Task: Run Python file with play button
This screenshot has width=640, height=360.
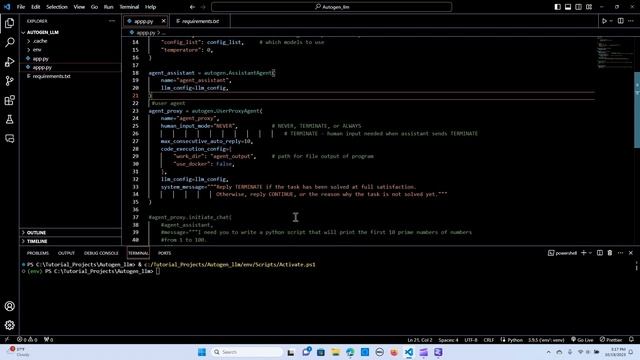Action: click(x=604, y=21)
